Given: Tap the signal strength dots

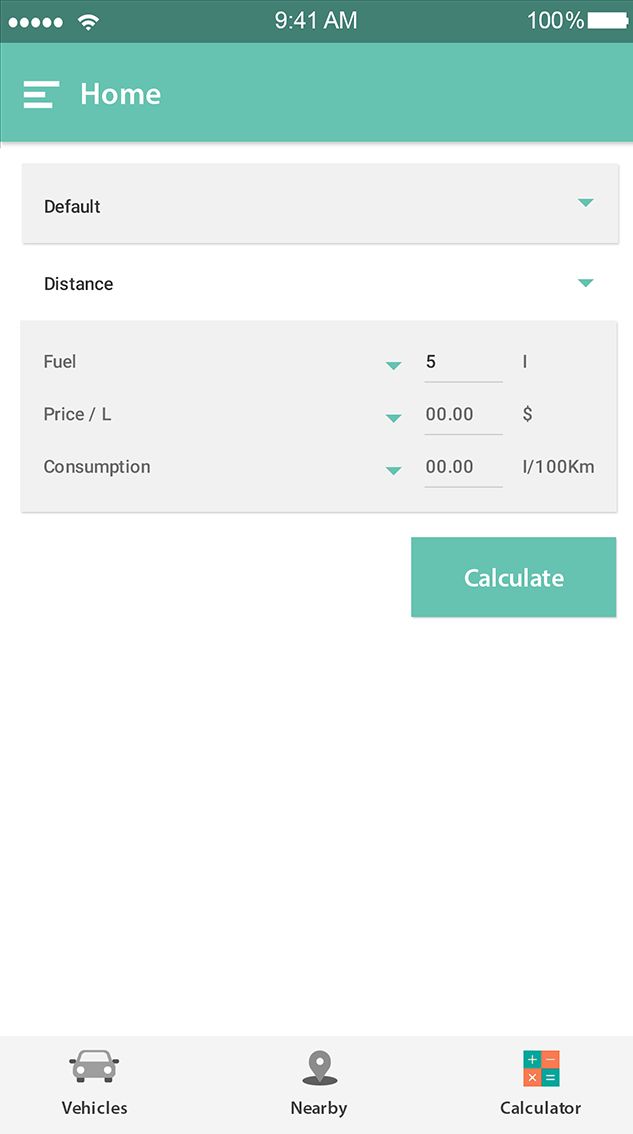Looking at the screenshot, I should pyautogui.click(x=36, y=21).
